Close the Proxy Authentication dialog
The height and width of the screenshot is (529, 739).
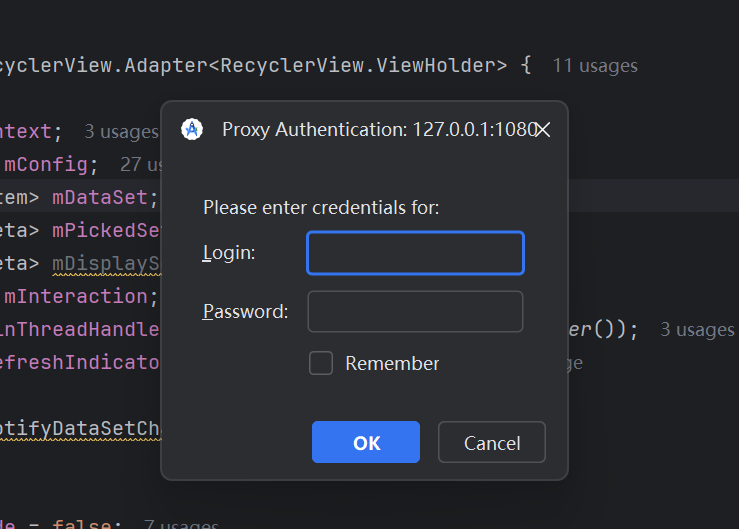543,130
